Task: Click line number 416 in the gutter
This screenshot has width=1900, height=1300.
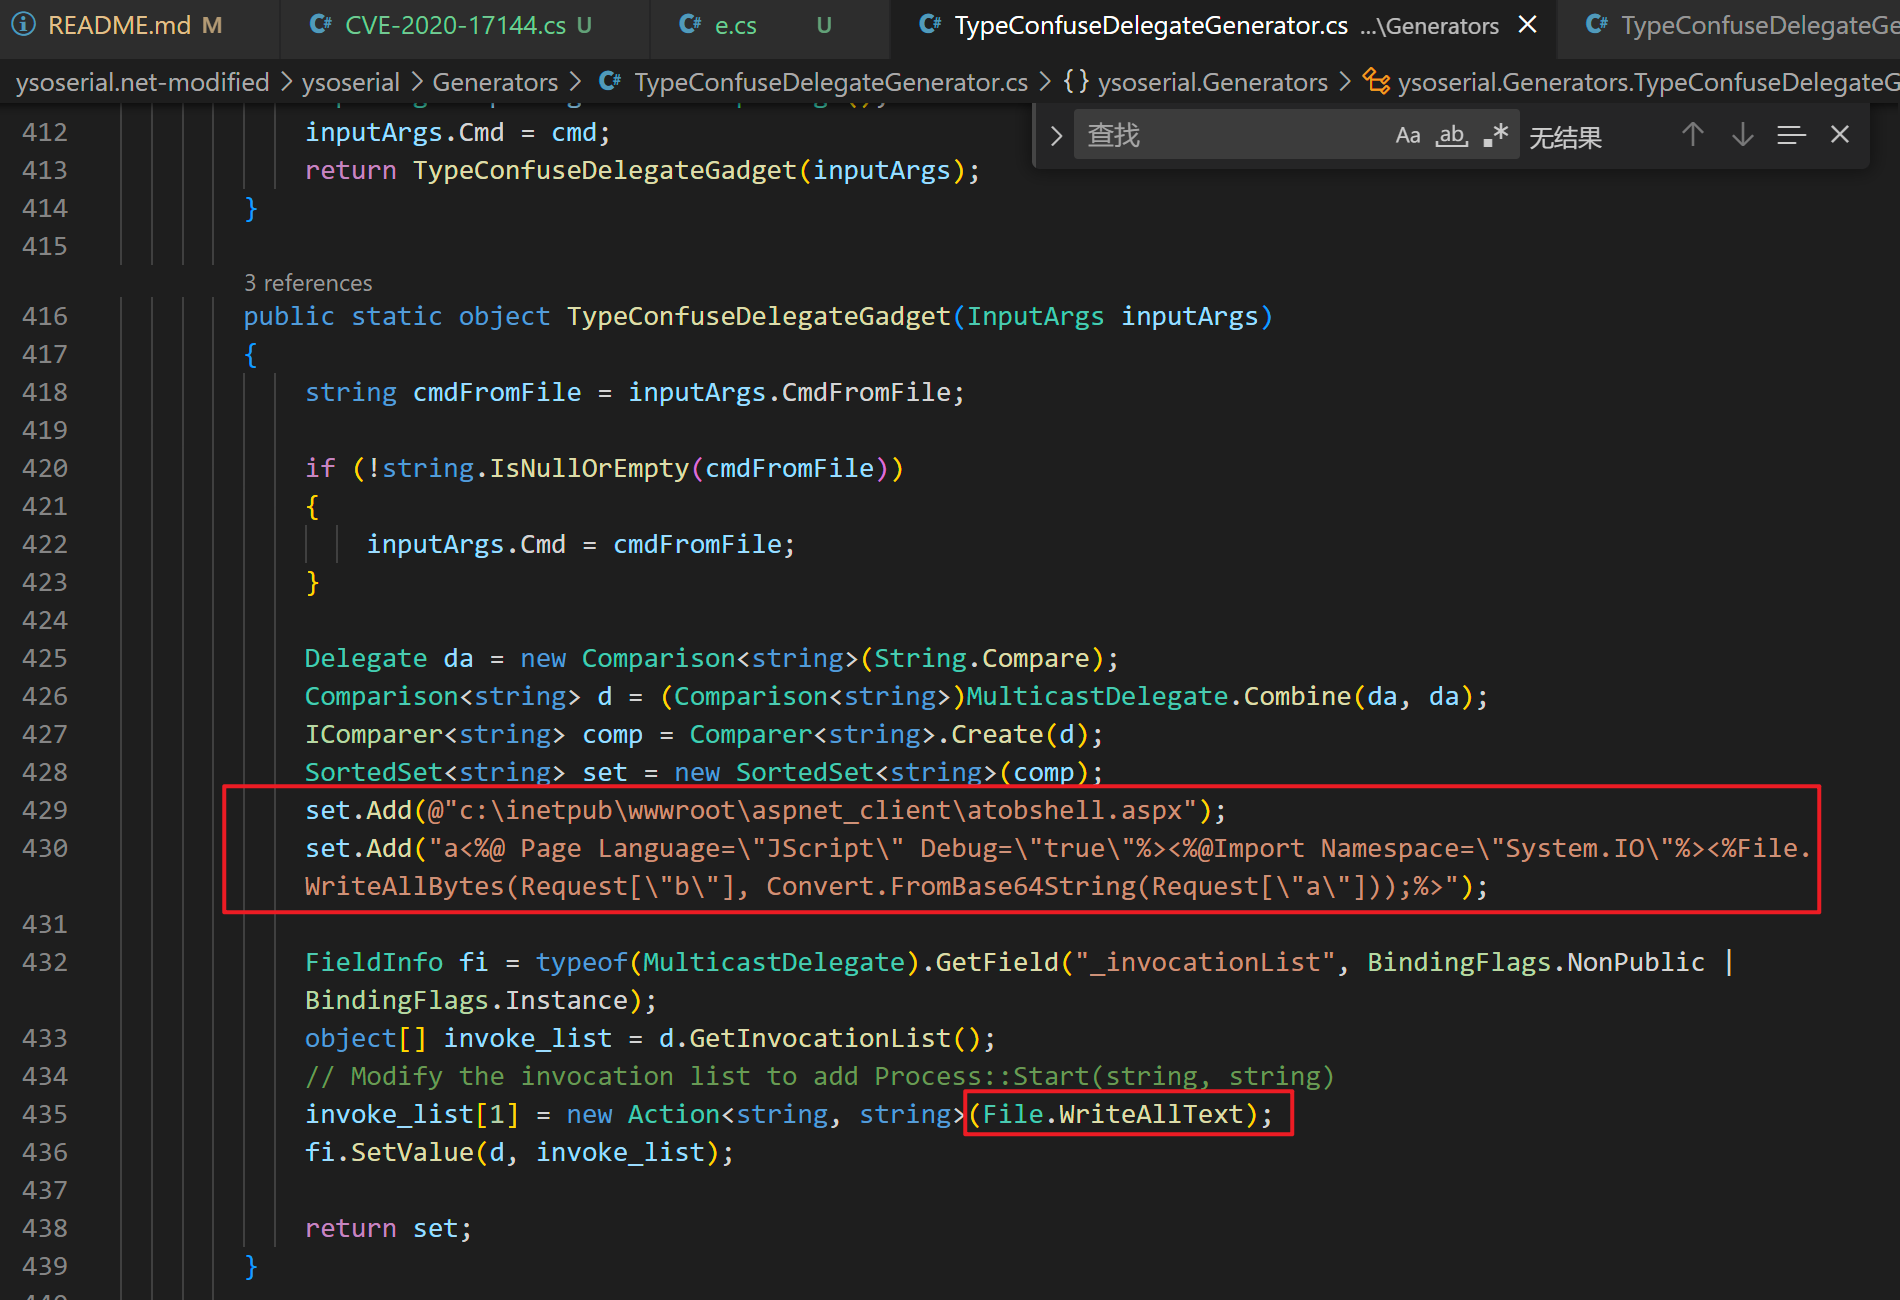Action: point(45,317)
